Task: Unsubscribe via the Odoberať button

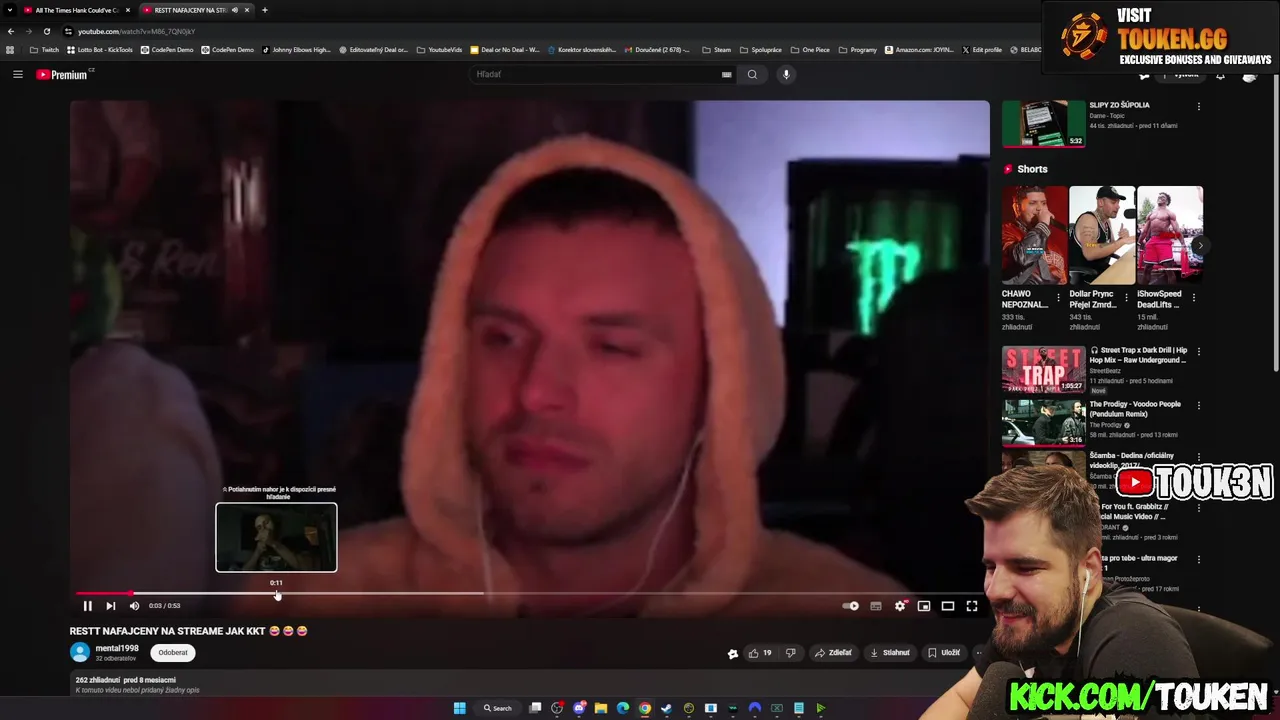Action: pyautogui.click(x=173, y=653)
